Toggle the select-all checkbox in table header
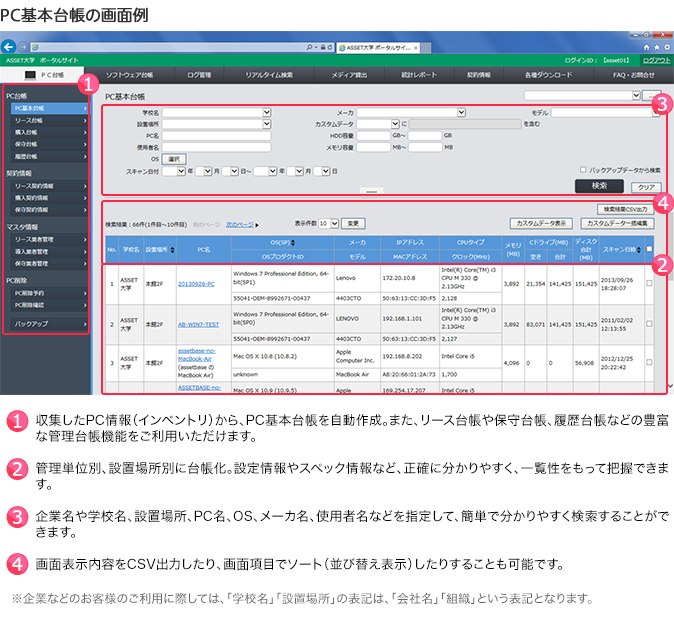 click(x=649, y=249)
